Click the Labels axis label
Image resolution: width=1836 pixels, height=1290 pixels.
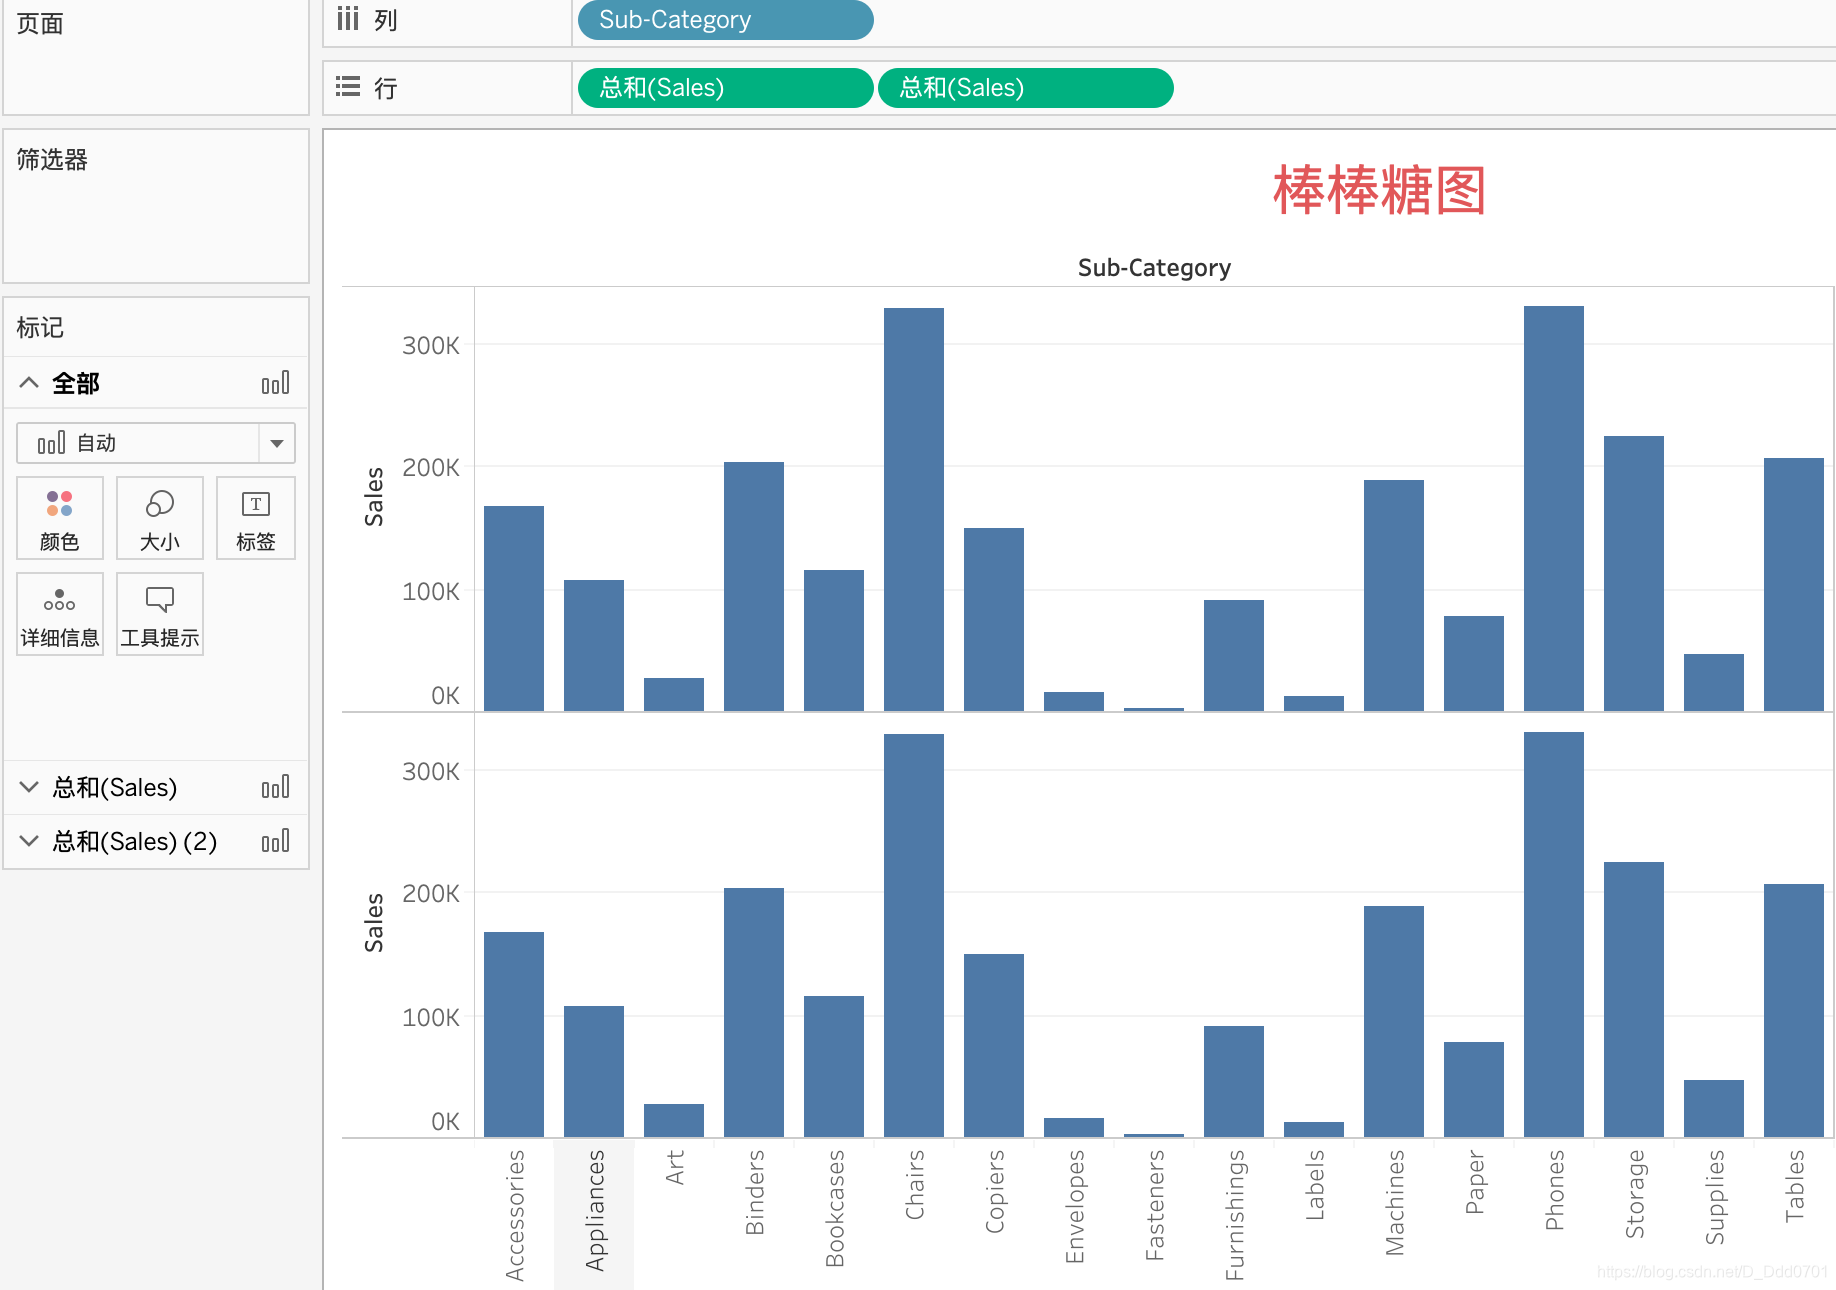(x=1315, y=1185)
